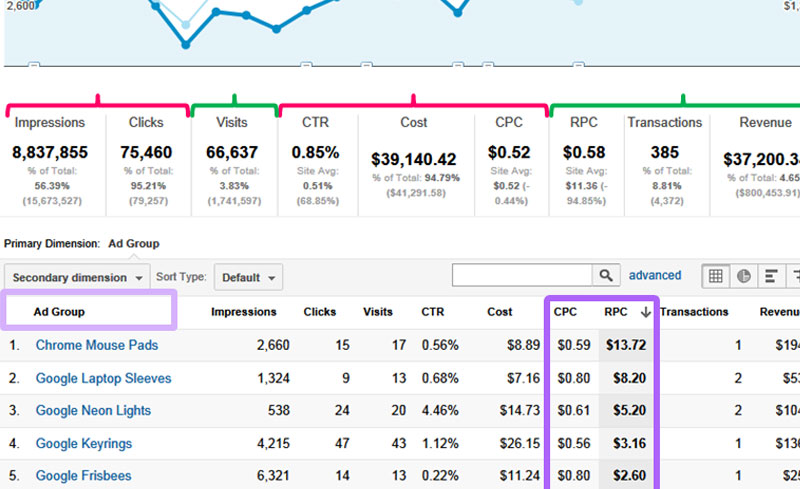Viewport: 800px width, 489px height.
Task: Click the CPC scorecard value $0.52
Action: [x=509, y=152]
